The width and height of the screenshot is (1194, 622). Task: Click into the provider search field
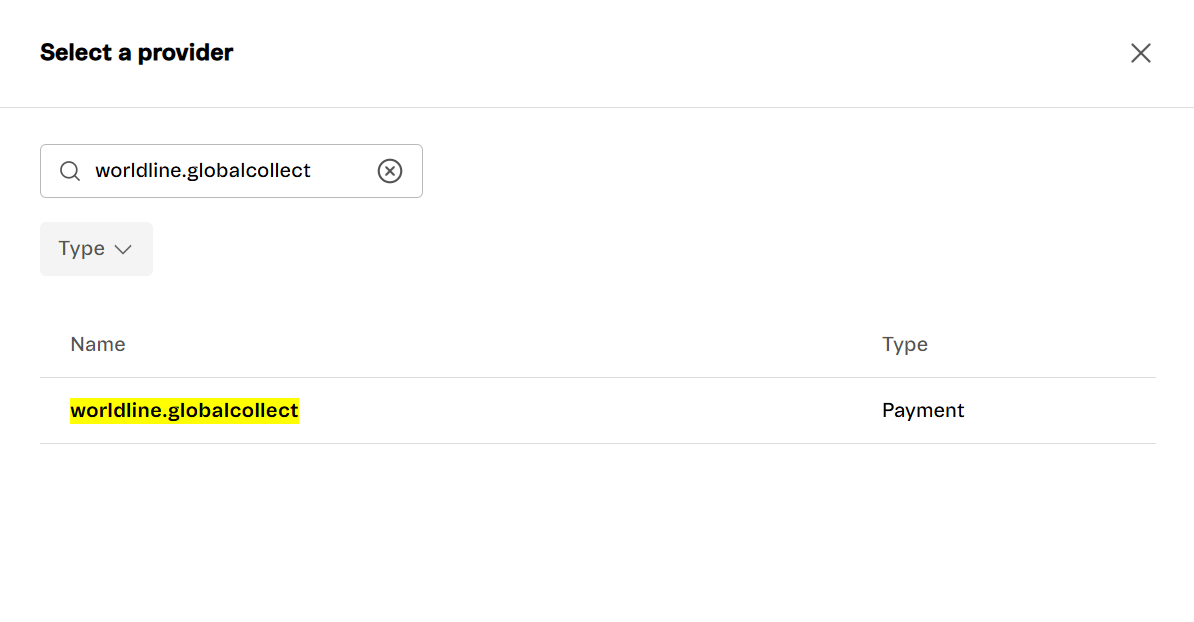230,171
